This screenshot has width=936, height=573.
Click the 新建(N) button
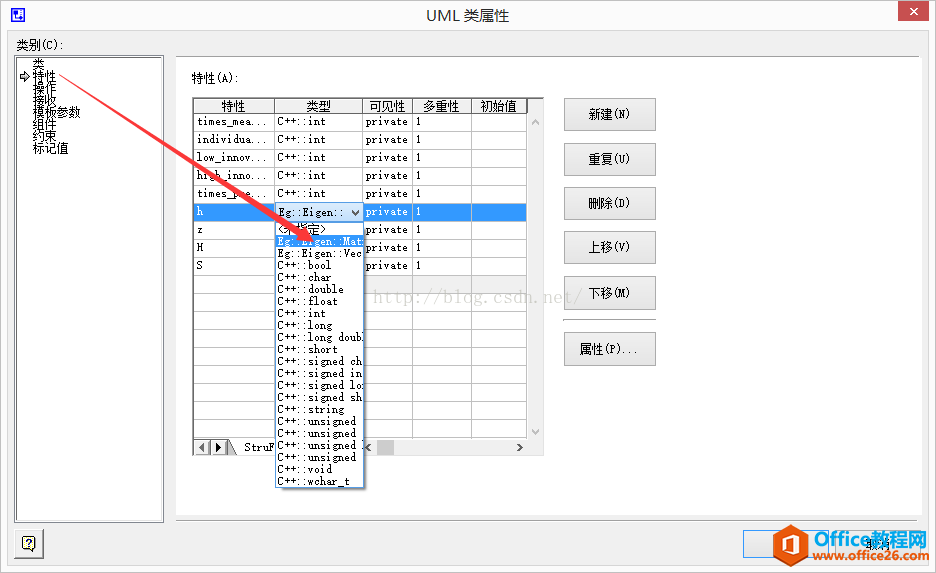coord(609,115)
